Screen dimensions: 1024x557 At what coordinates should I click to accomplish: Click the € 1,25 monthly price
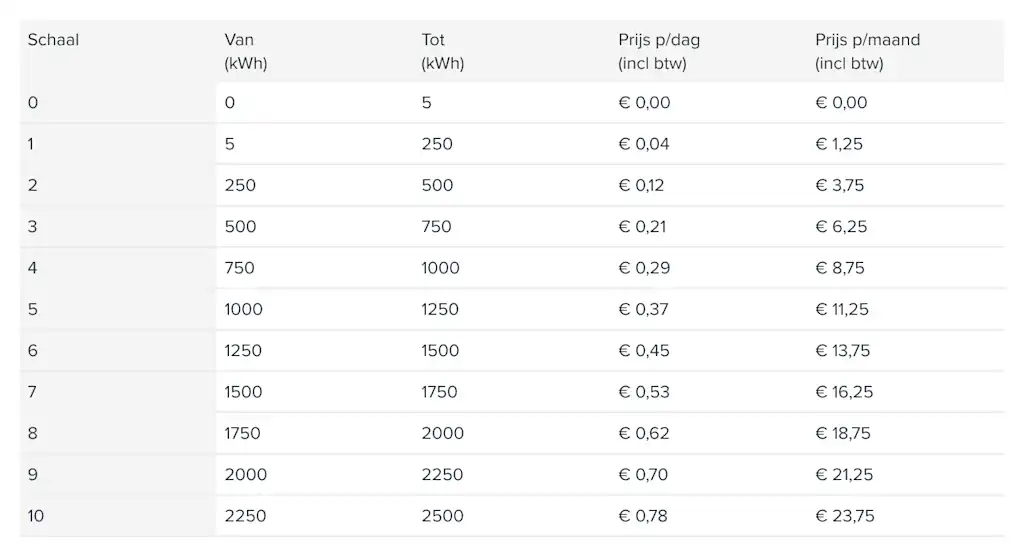click(839, 144)
